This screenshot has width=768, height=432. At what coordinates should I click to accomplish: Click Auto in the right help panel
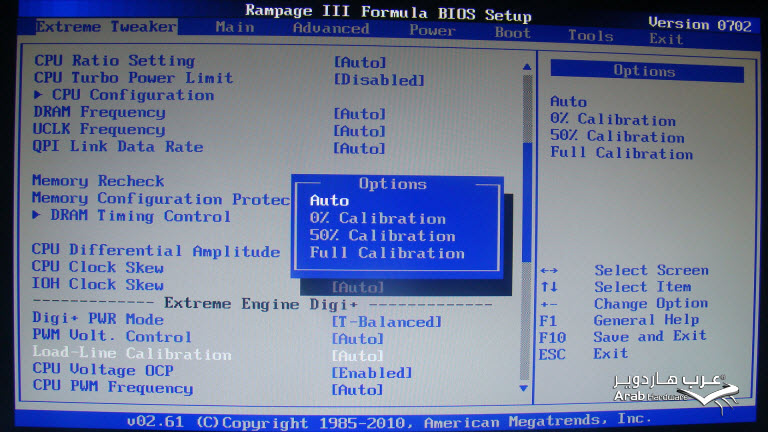point(569,101)
